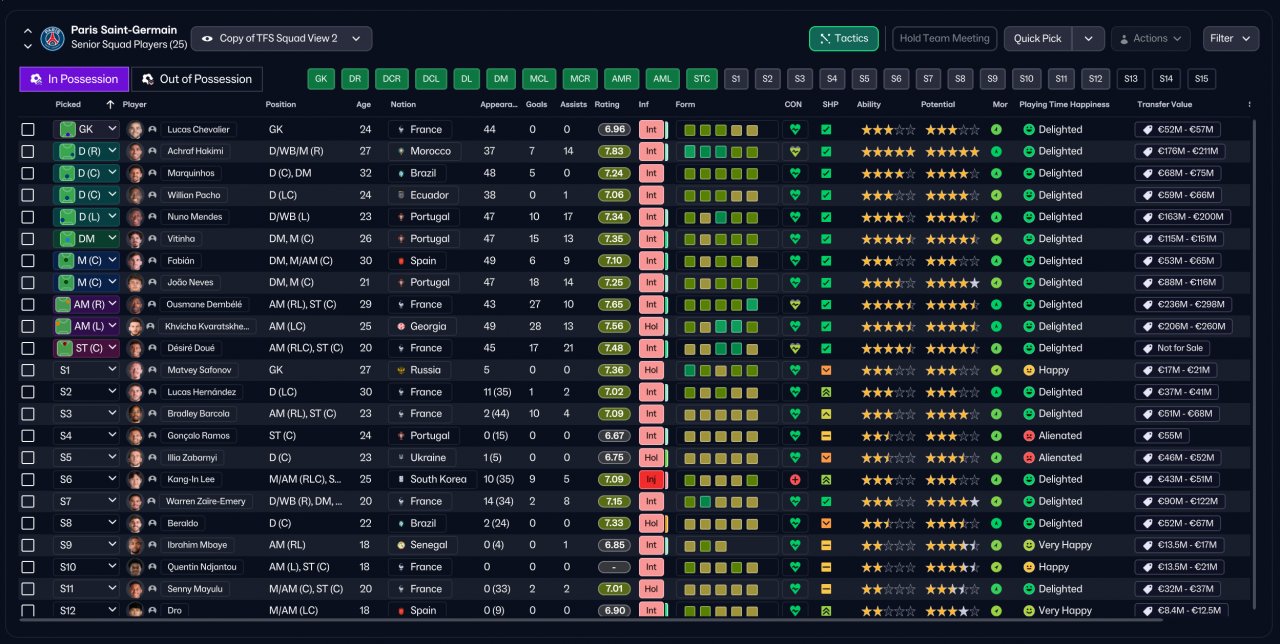Tick the checkbox for Désiré Doué
The height and width of the screenshot is (644, 1280).
click(28, 348)
